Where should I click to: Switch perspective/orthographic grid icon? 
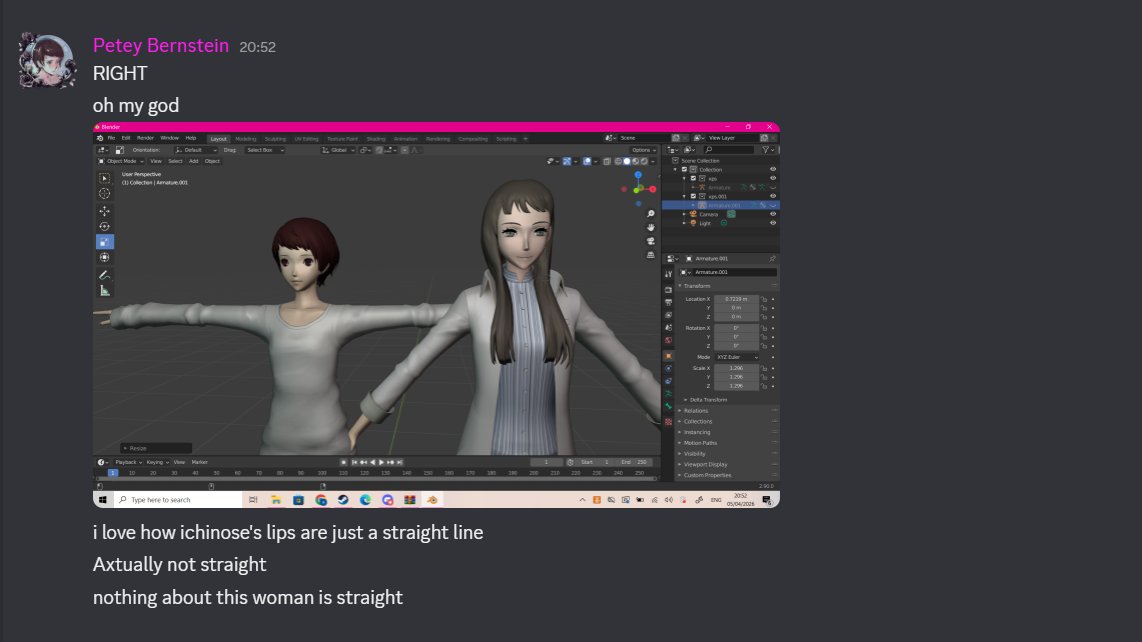[650, 255]
